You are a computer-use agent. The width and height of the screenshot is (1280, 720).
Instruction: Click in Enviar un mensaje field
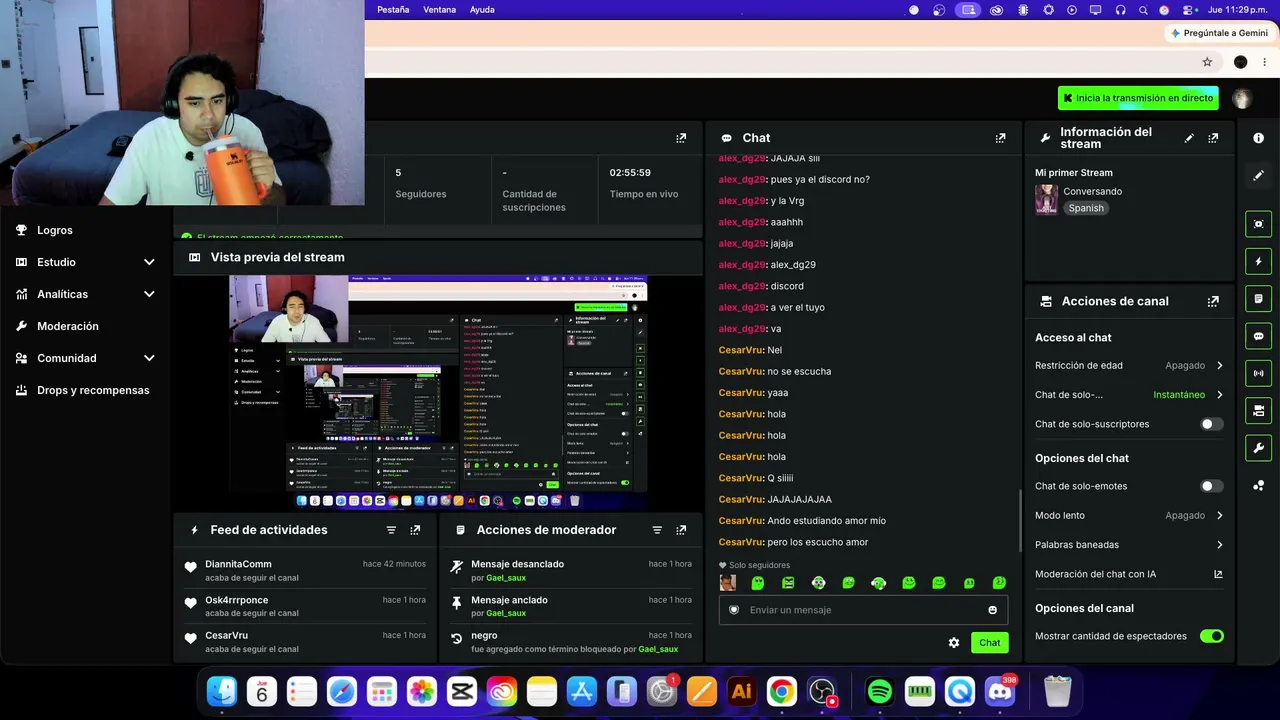tap(865, 610)
